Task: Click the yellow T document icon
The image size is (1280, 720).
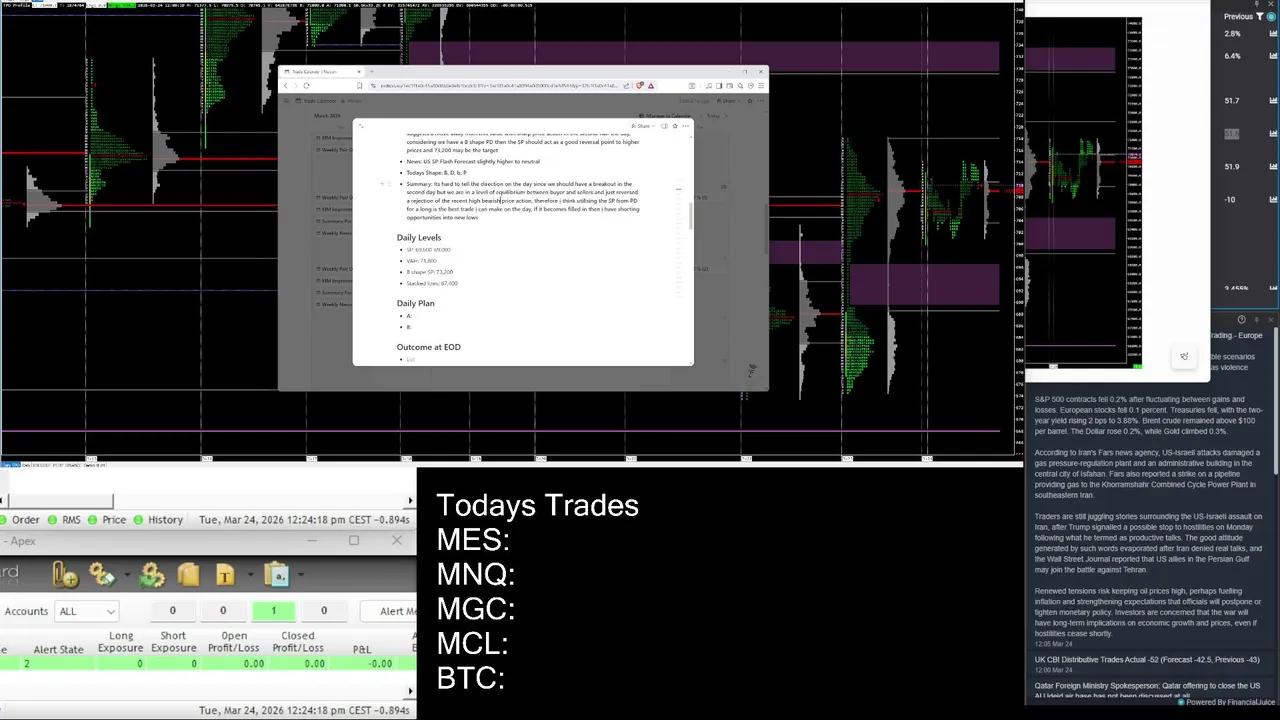Action: 224,575
